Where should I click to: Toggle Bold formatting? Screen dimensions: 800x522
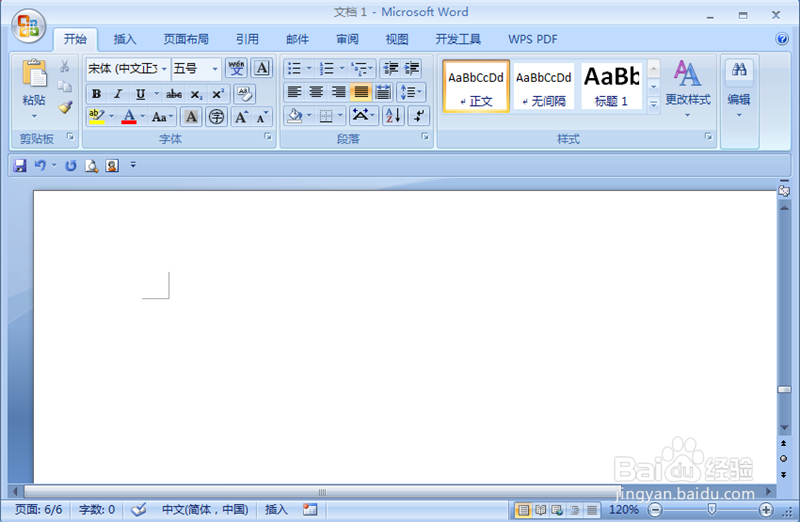tap(96, 94)
